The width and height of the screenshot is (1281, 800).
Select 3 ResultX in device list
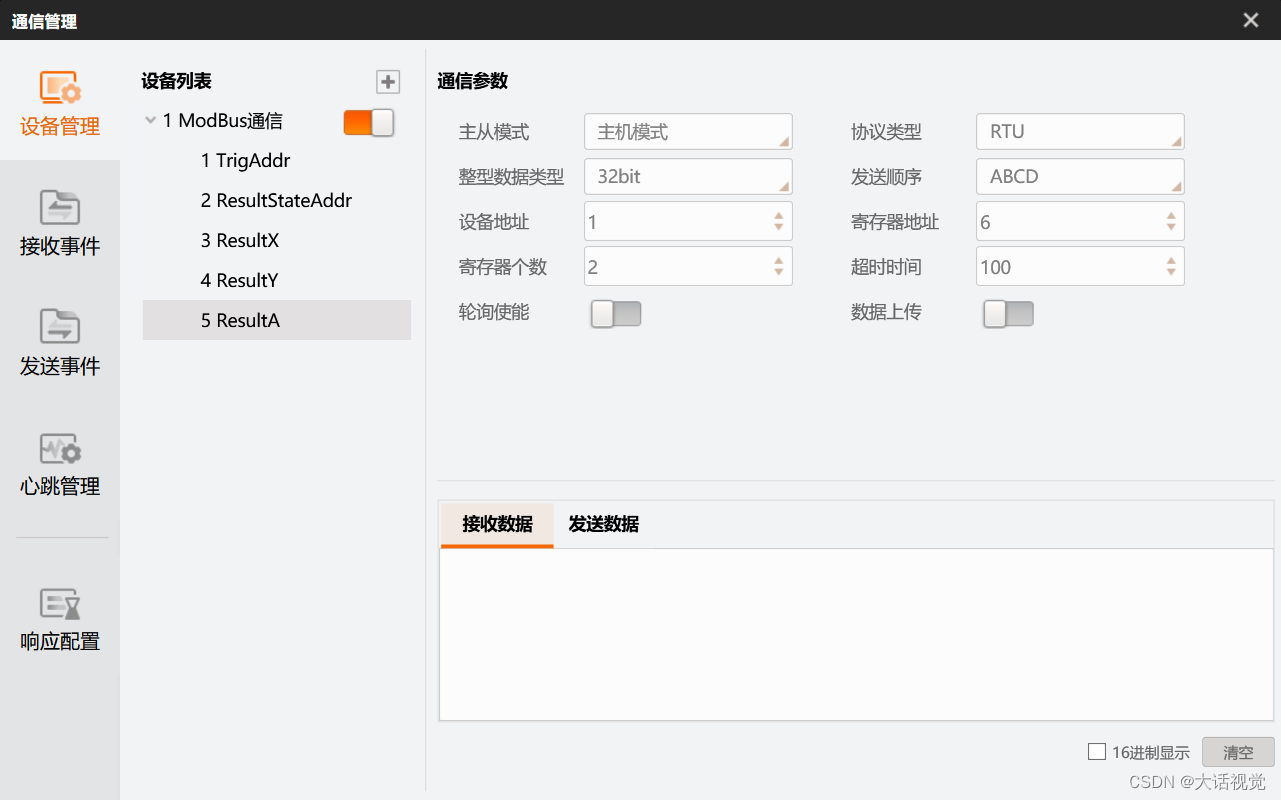click(277, 240)
